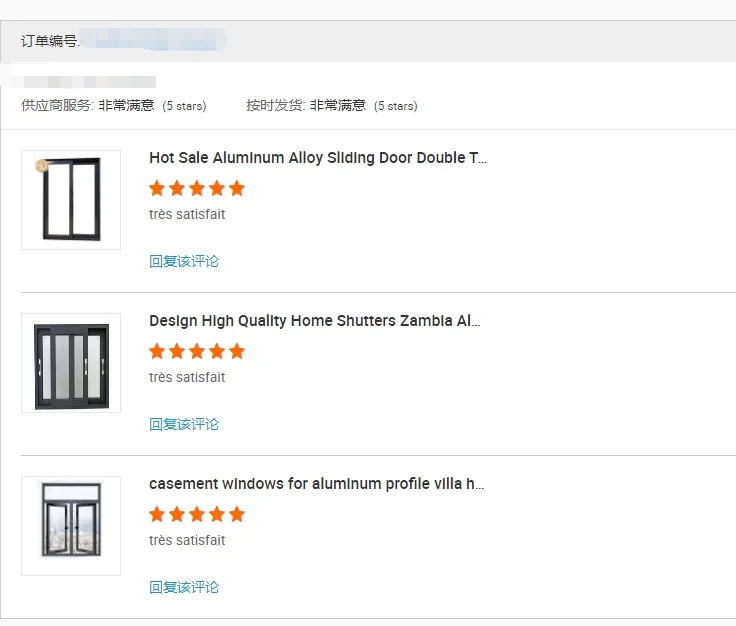This screenshot has width=736, height=626.
Task: Click the gold badge on sliding door thumbnail
Action: [x=41, y=165]
